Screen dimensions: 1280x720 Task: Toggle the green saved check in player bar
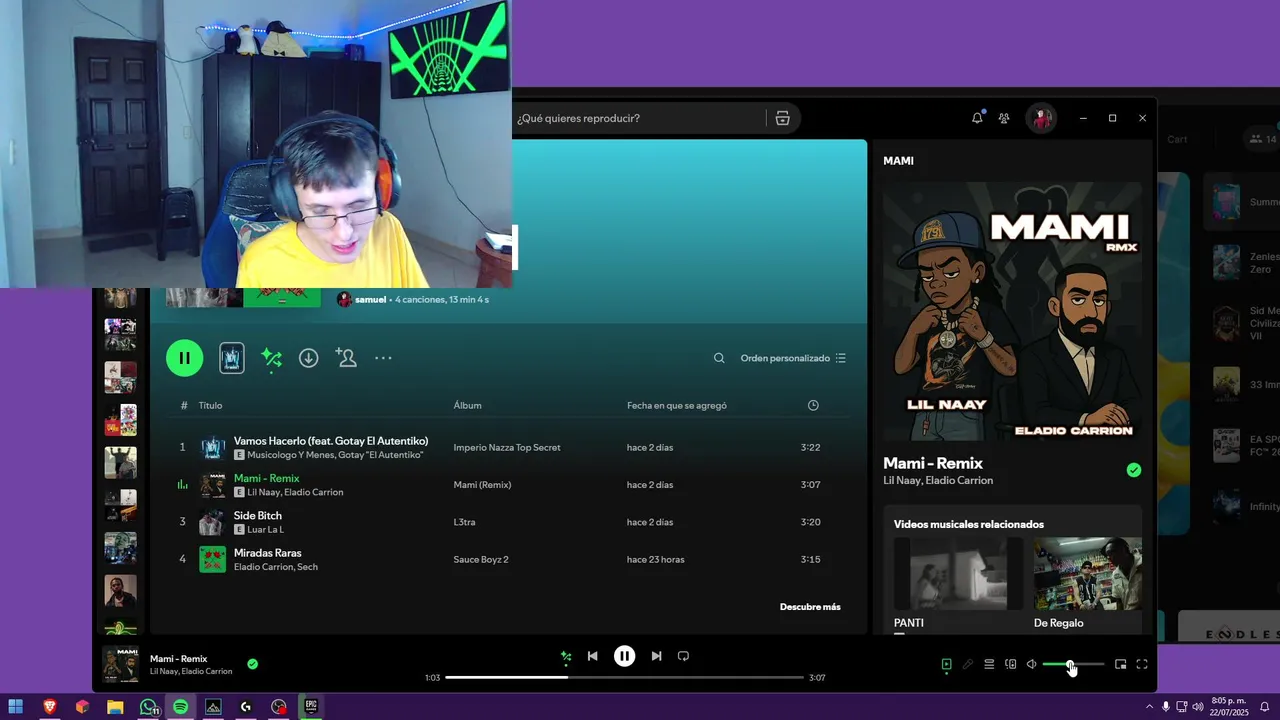coord(252,663)
